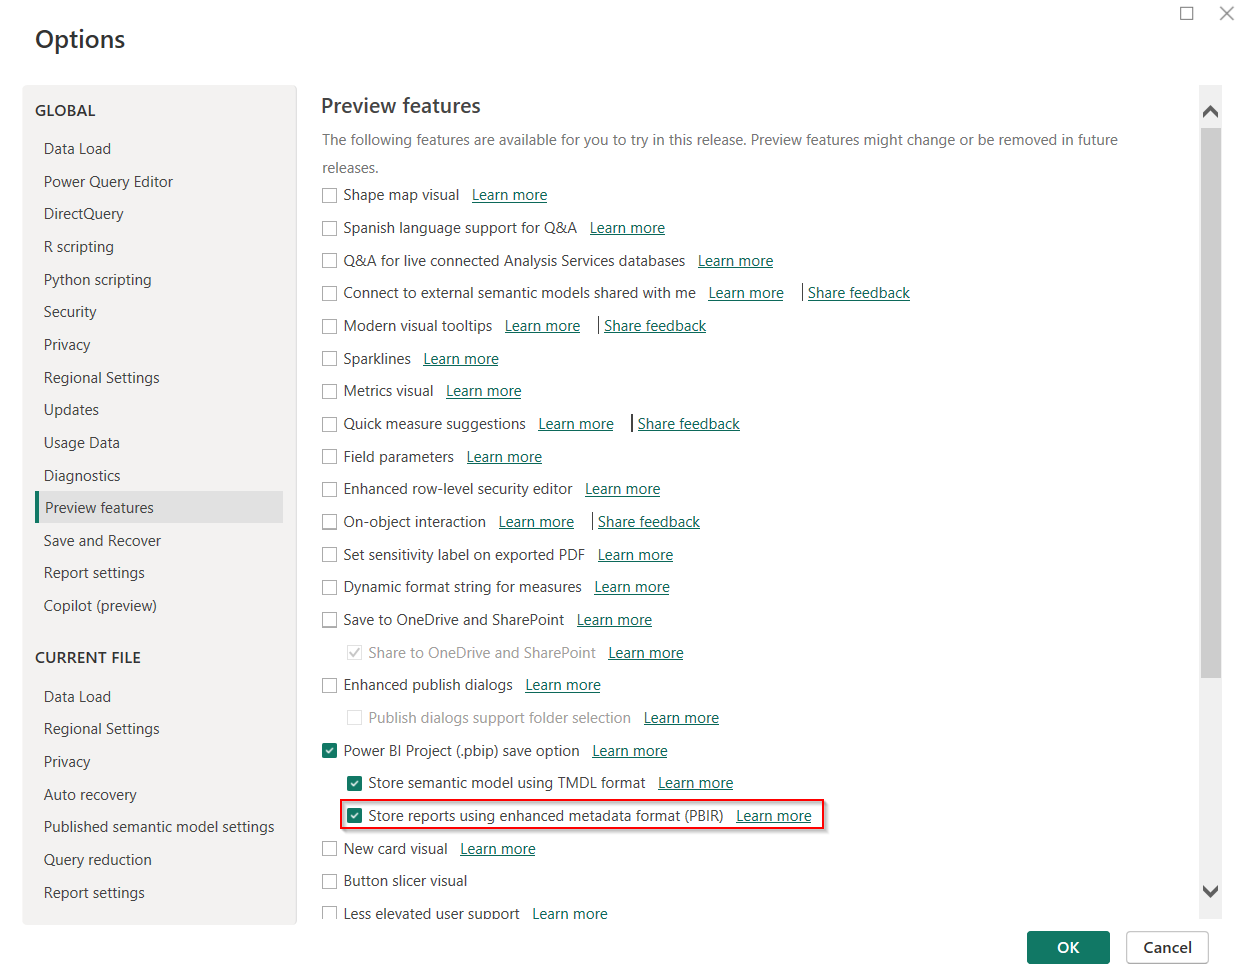Viewport: 1242px width, 977px height.
Task: Open Learn more for New card visual
Action: 498,849
